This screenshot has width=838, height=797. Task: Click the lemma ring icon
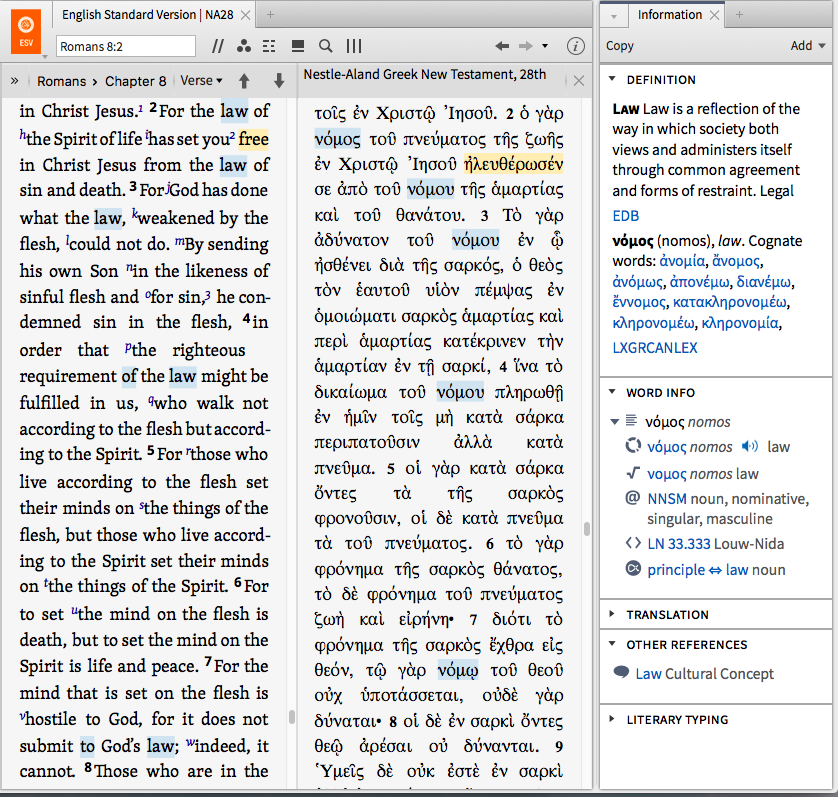coord(633,445)
